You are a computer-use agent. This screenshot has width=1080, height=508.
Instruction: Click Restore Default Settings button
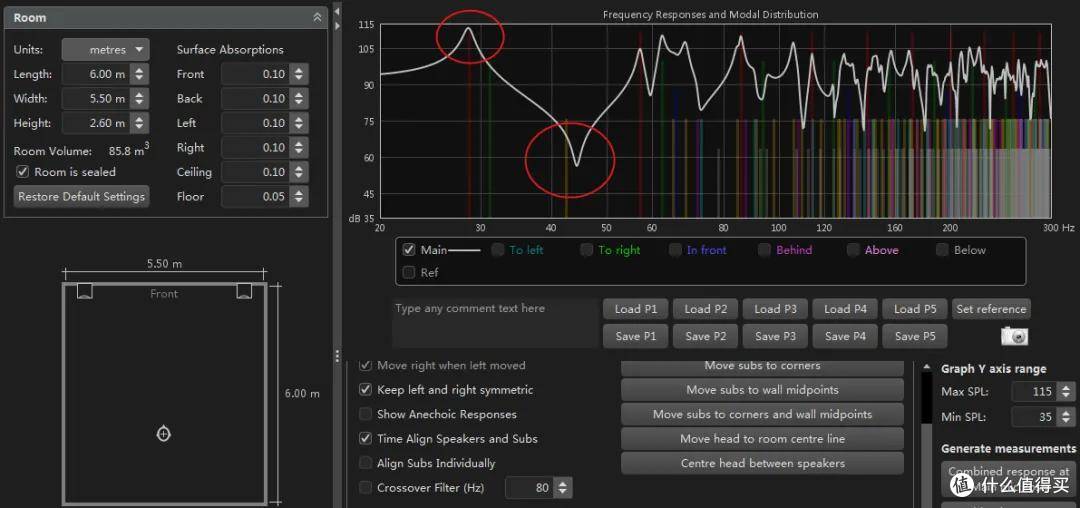81,196
